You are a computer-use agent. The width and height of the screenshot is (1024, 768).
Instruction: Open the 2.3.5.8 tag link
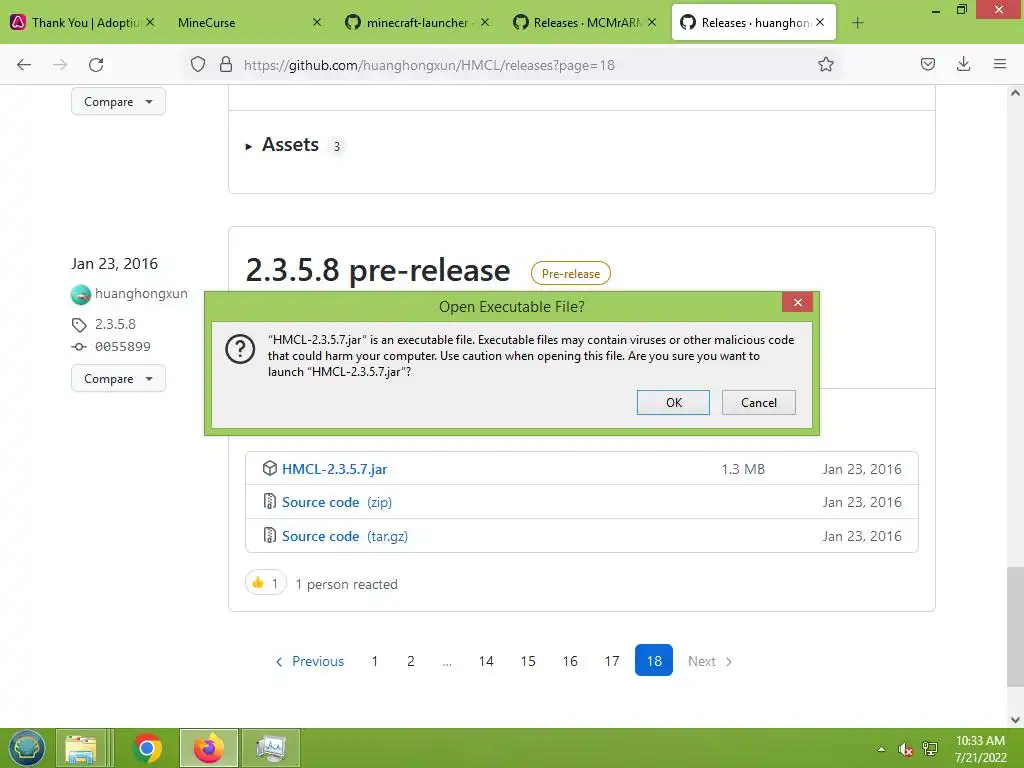click(x=116, y=325)
